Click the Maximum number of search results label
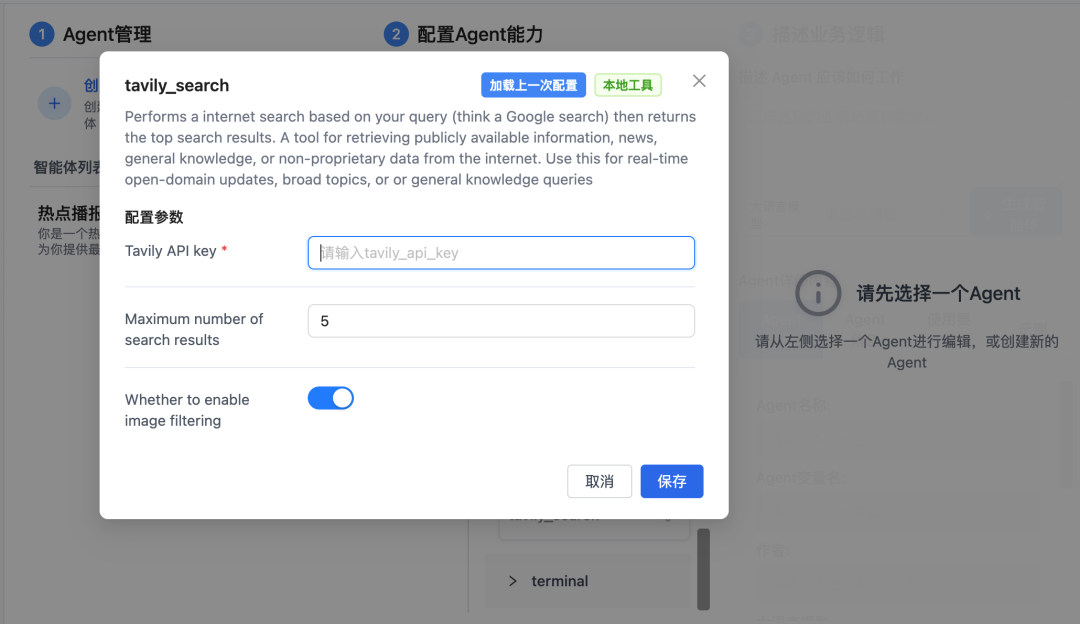Image resolution: width=1080 pixels, height=624 pixels. [194, 330]
